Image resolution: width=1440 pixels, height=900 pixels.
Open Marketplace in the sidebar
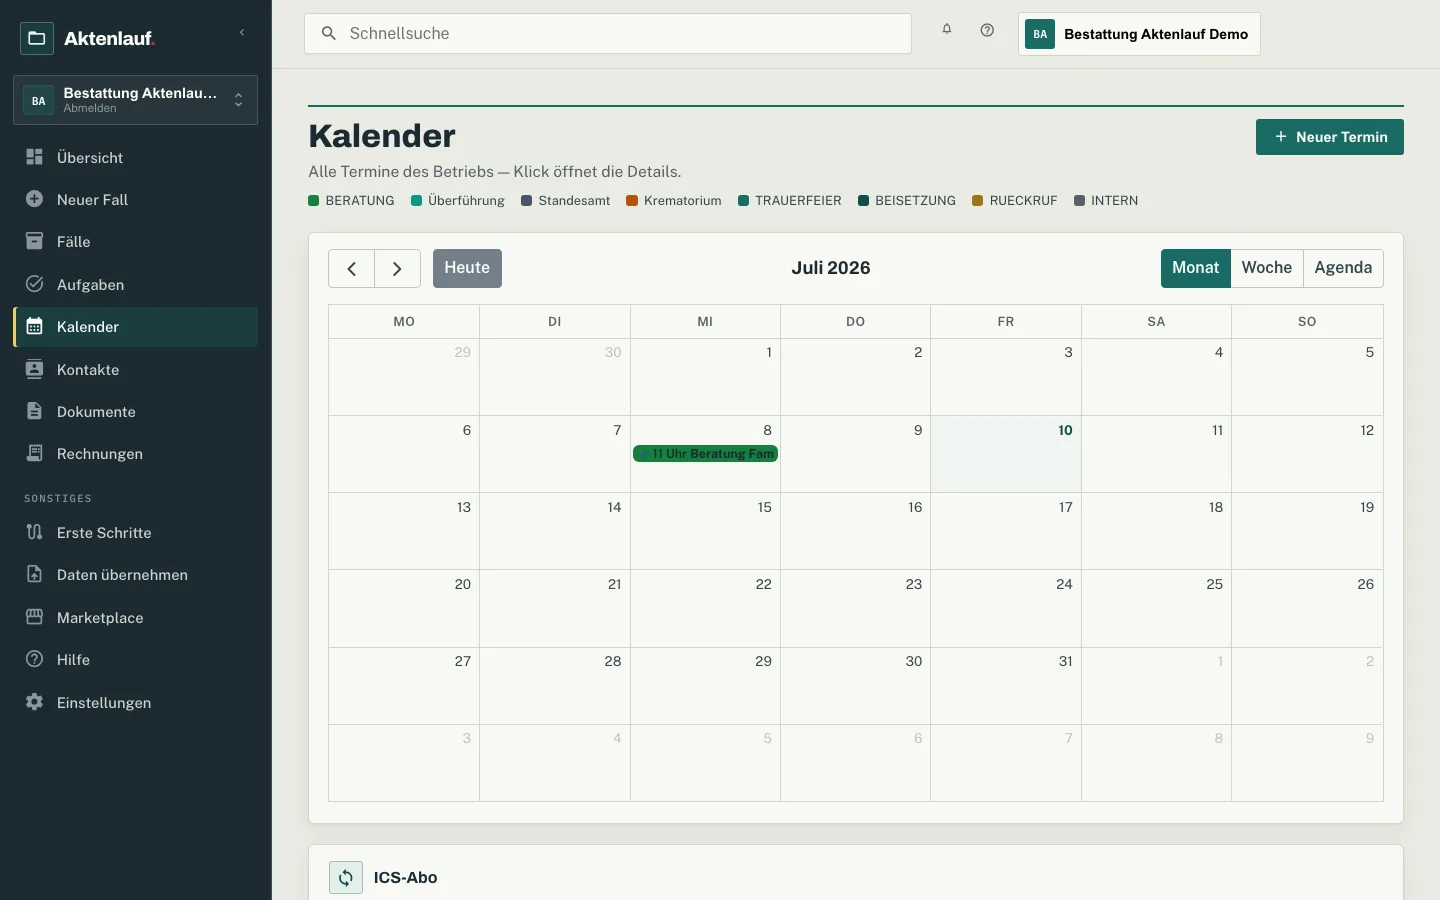coord(135,617)
